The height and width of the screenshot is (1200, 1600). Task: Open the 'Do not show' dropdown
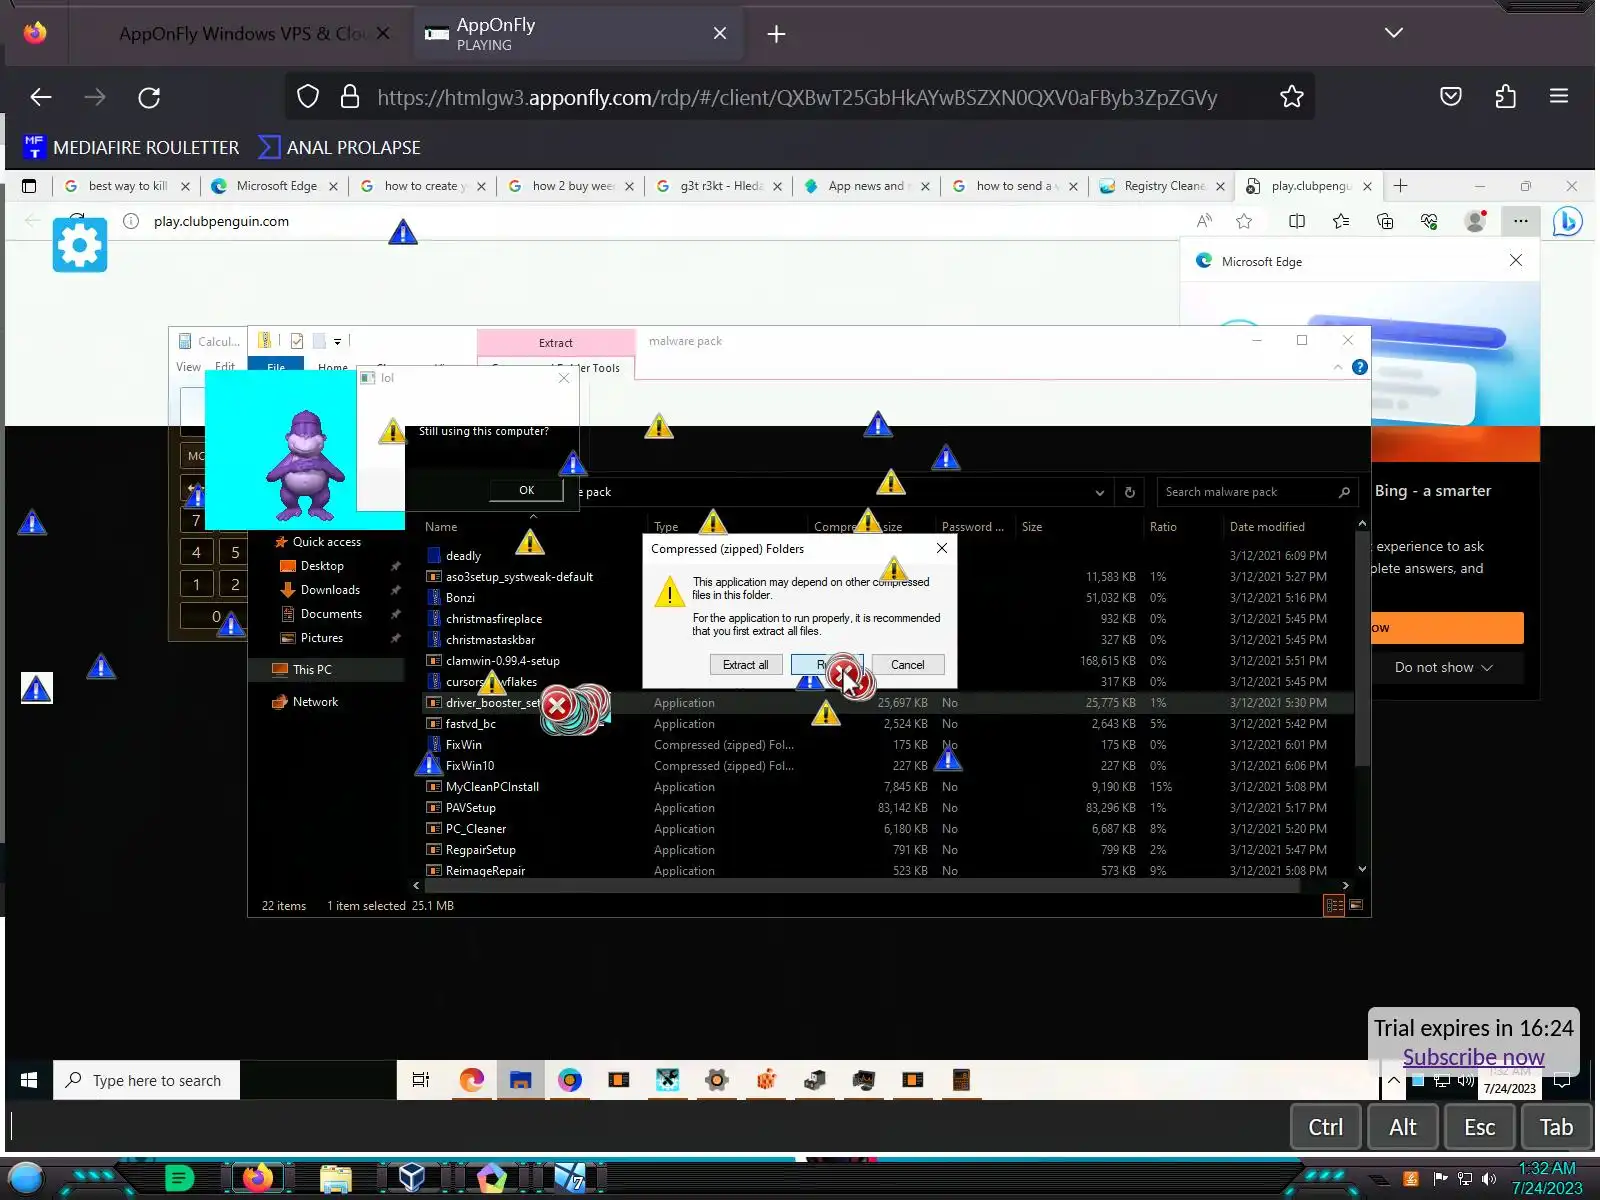[1444, 668]
